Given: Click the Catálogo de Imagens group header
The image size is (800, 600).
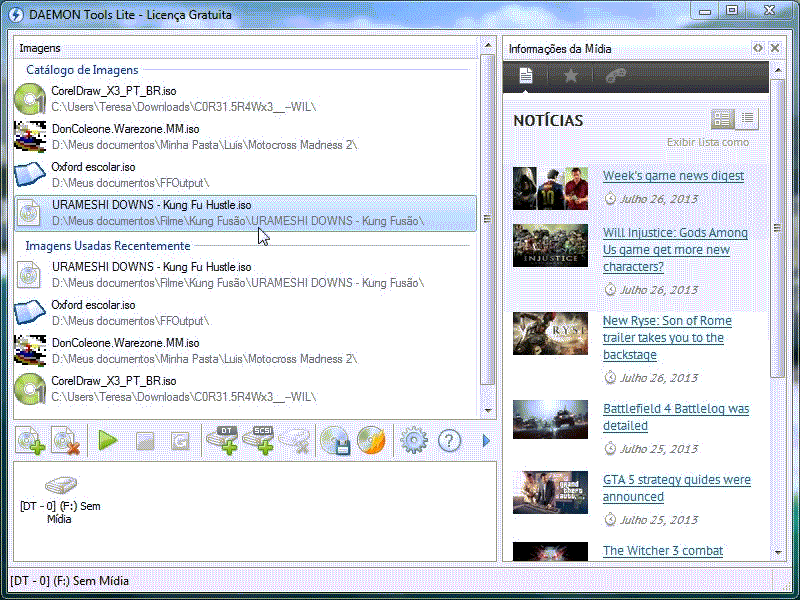Looking at the screenshot, I should click(x=82, y=70).
